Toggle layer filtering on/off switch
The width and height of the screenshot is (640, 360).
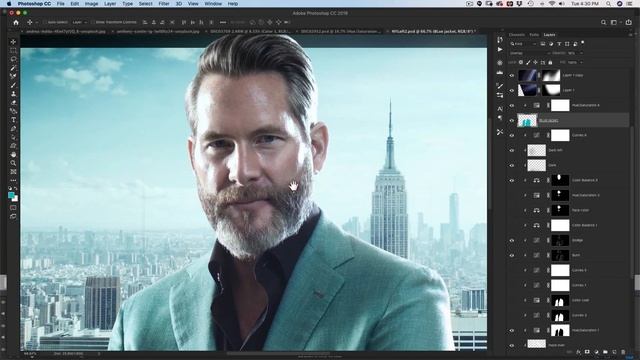pos(582,43)
